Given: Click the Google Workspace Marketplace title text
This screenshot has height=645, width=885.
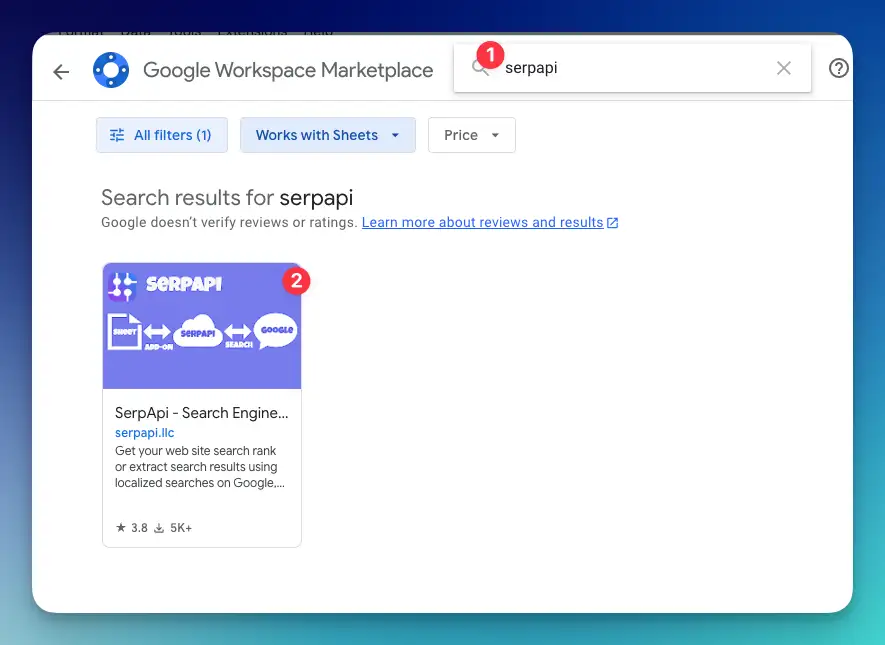Looking at the screenshot, I should [288, 71].
